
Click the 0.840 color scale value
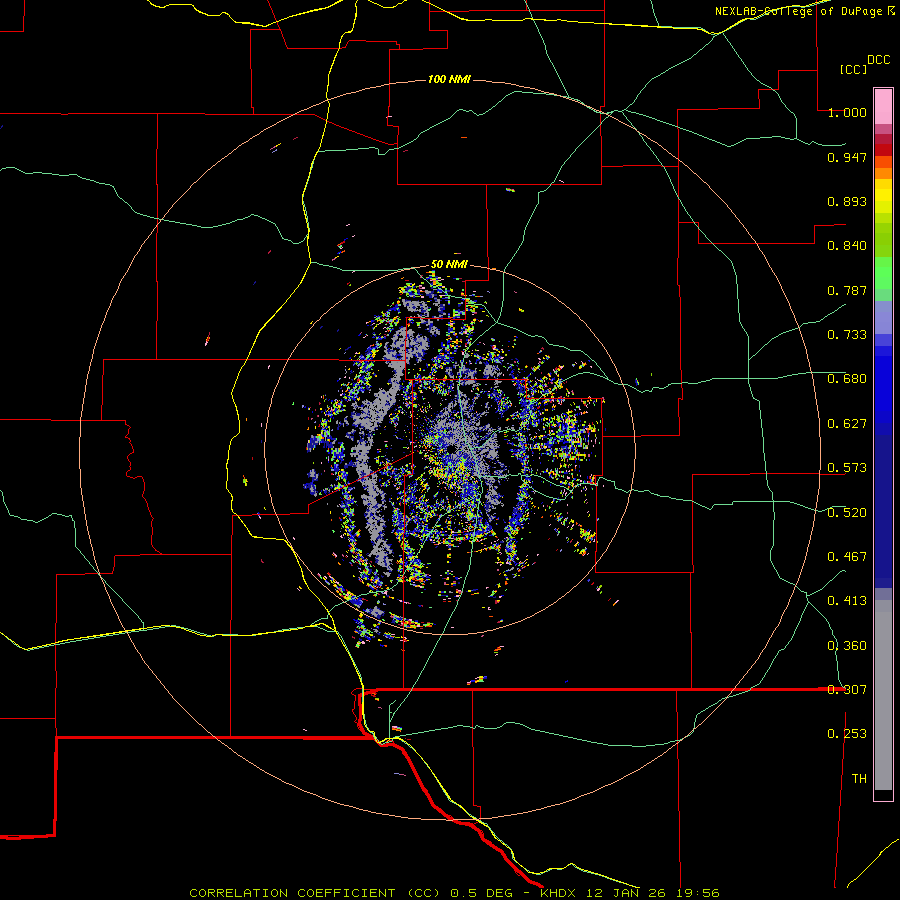tap(847, 246)
